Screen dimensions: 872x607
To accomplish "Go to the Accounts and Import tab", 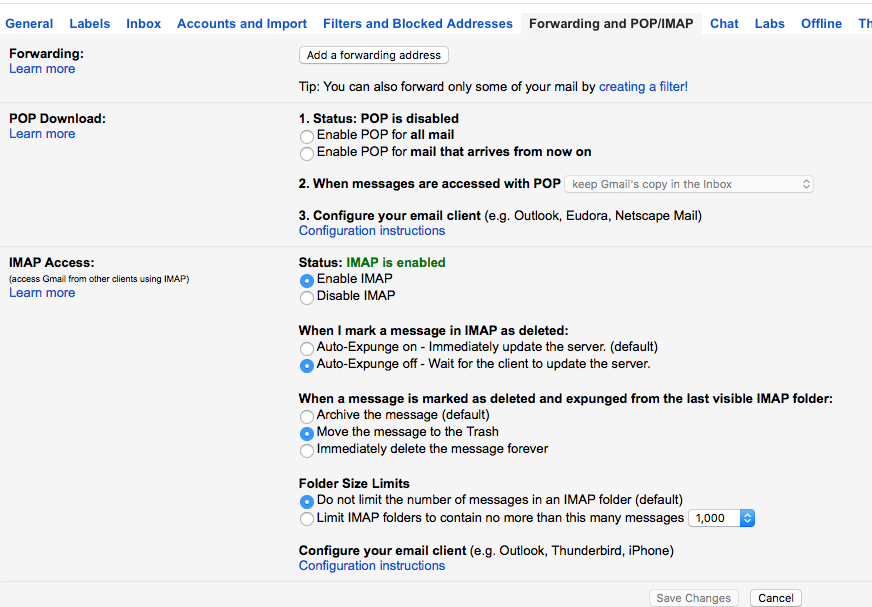I will pos(242,23).
